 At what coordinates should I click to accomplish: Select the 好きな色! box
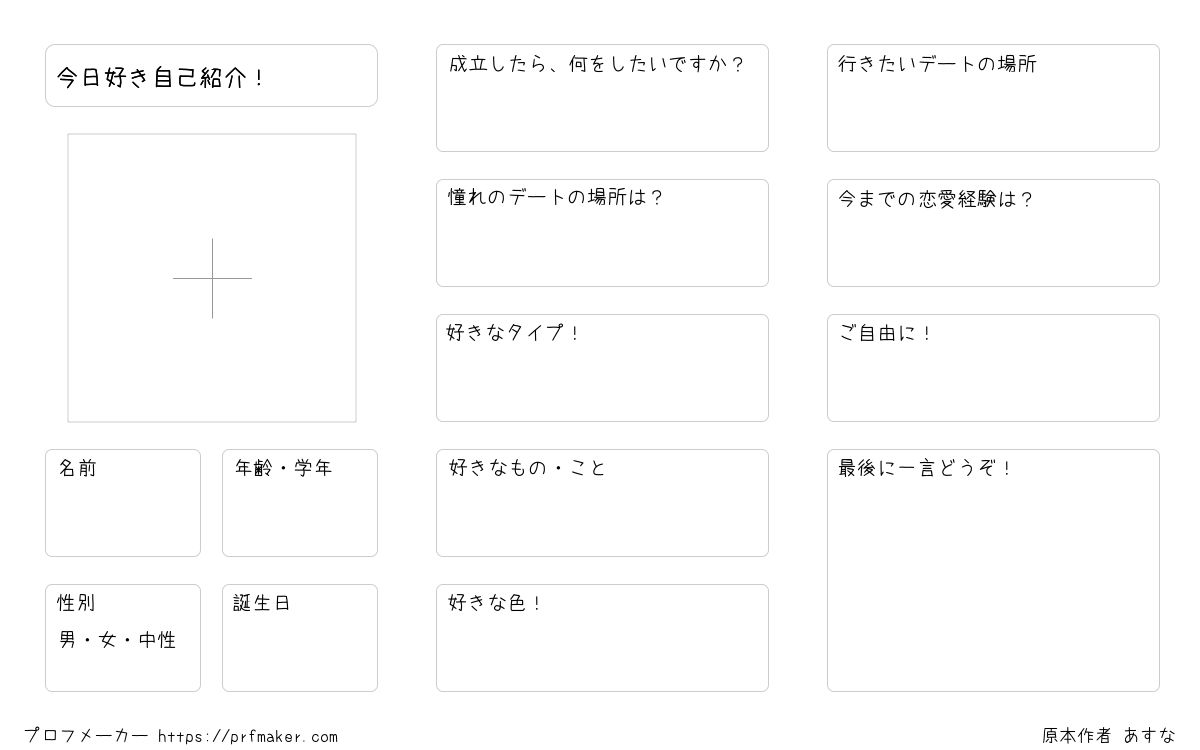point(602,638)
